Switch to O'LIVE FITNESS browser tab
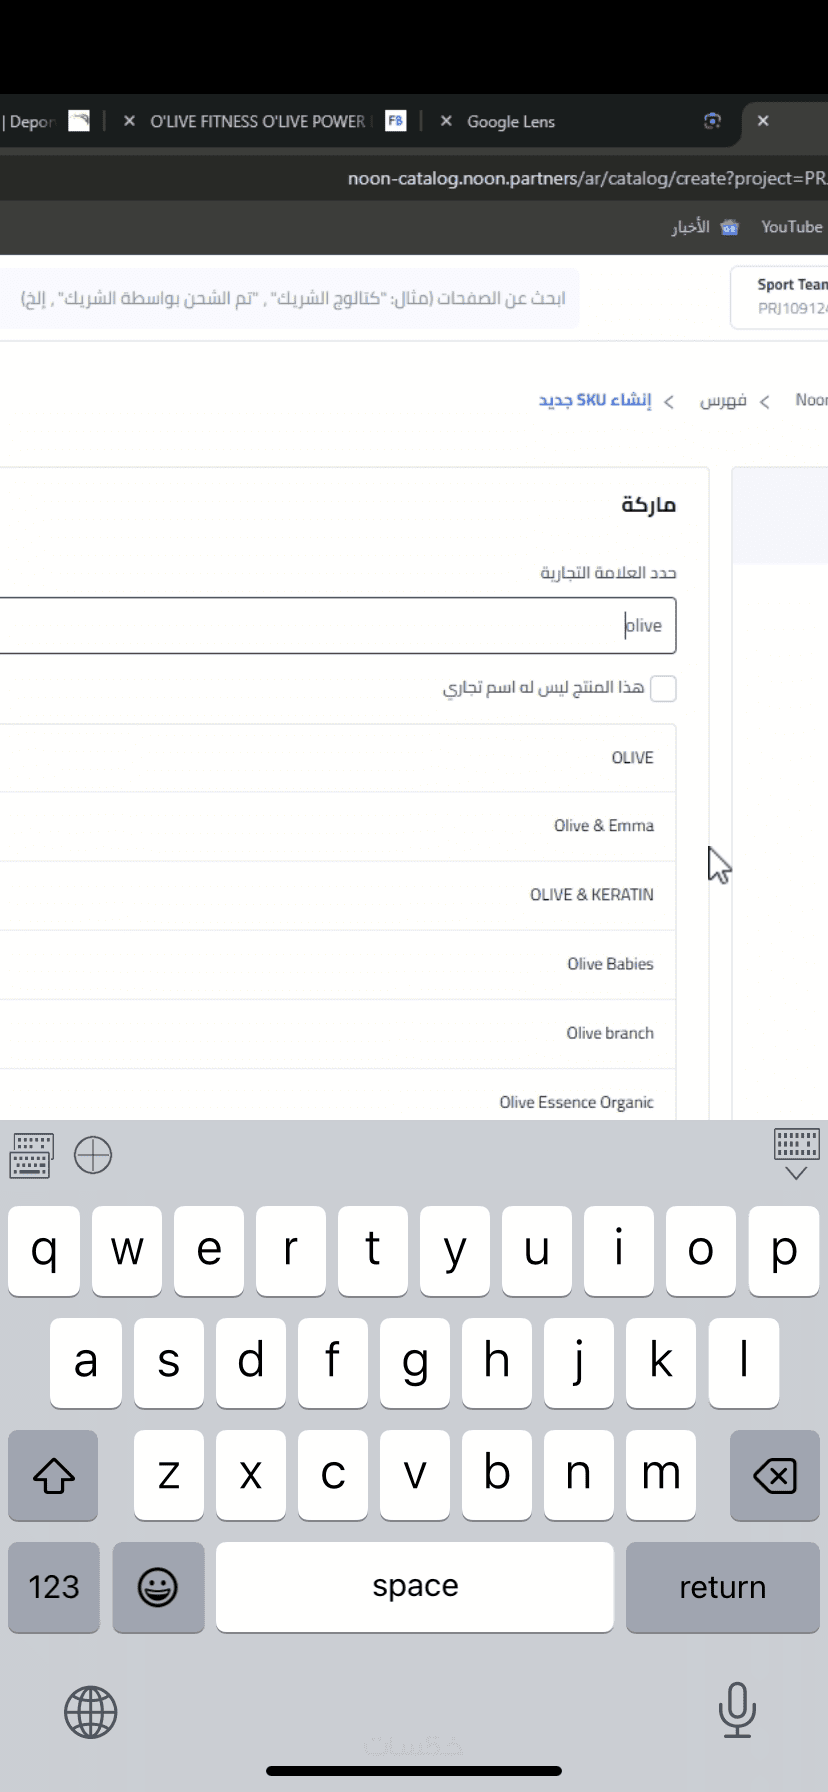 [258, 121]
